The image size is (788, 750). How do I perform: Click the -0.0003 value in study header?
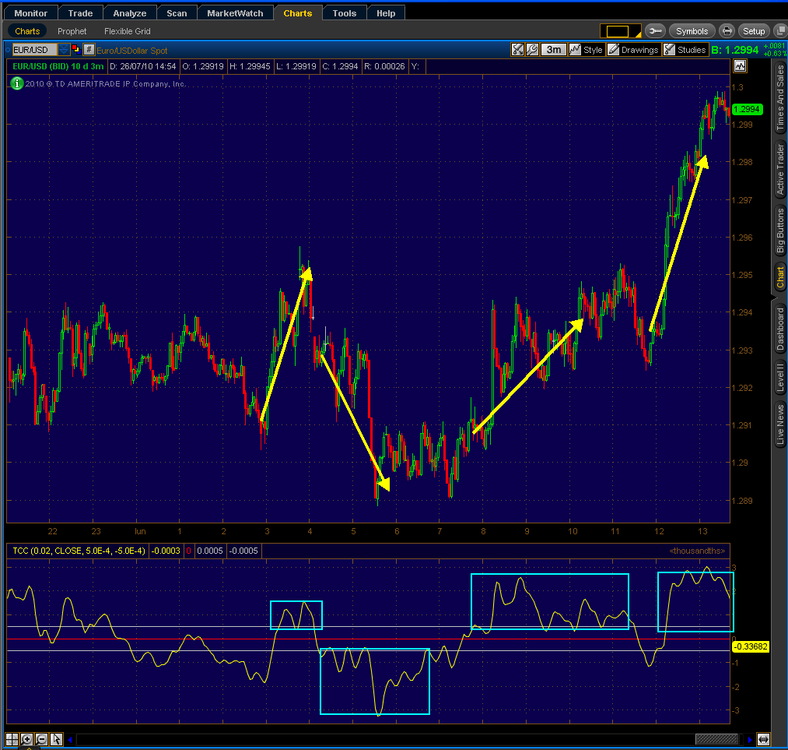pyautogui.click(x=165, y=551)
